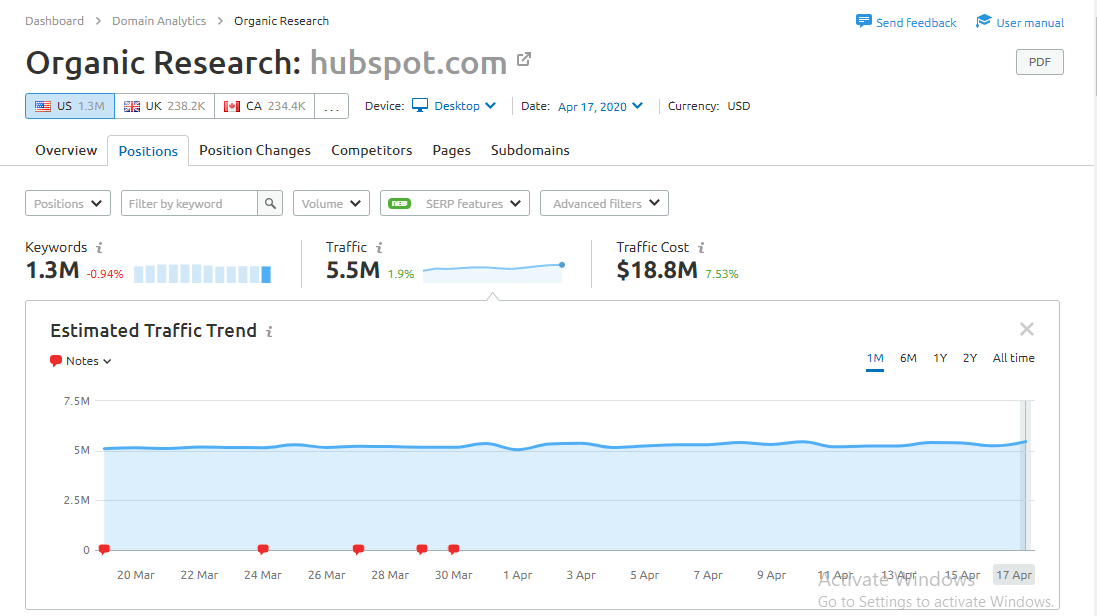Go to the Competitors tab
The image size is (1097, 616).
click(x=371, y=150)
